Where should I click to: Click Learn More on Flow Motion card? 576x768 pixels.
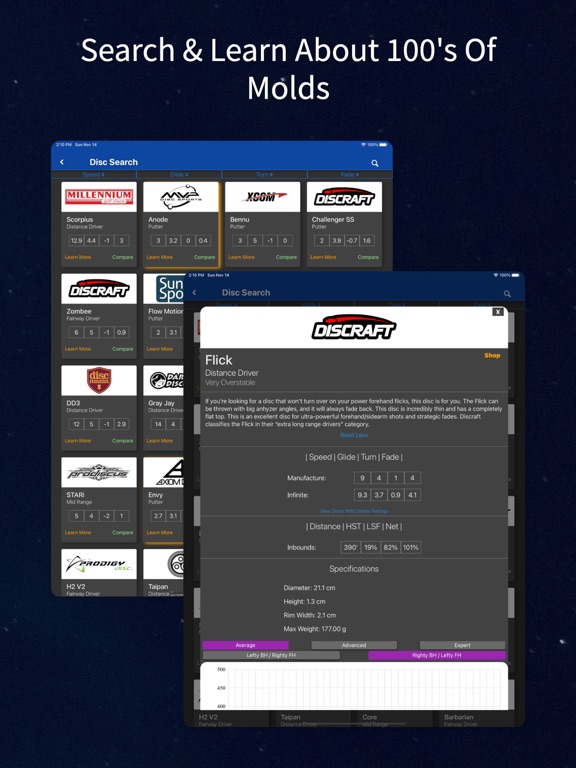(160, 349)
